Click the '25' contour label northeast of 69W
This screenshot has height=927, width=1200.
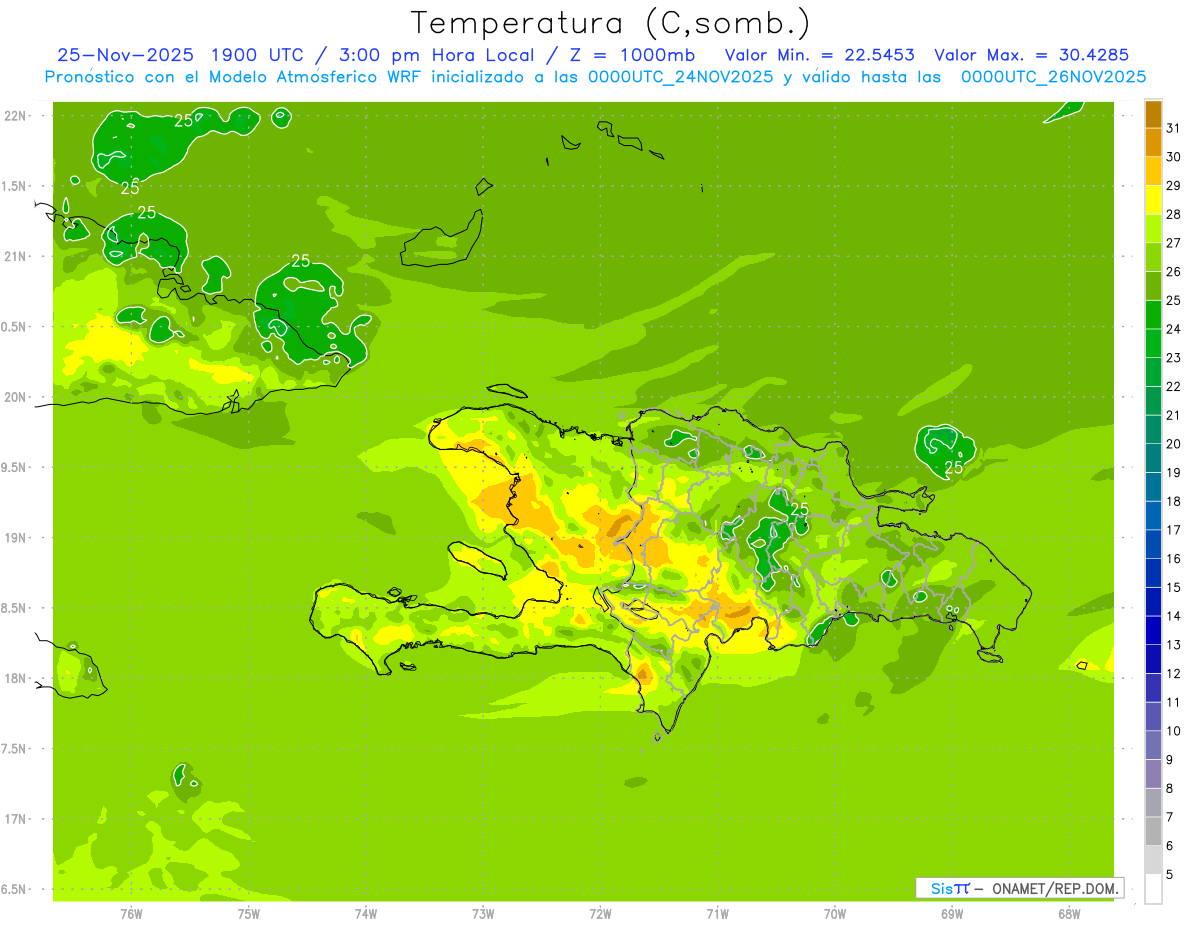tap(954, 467)
